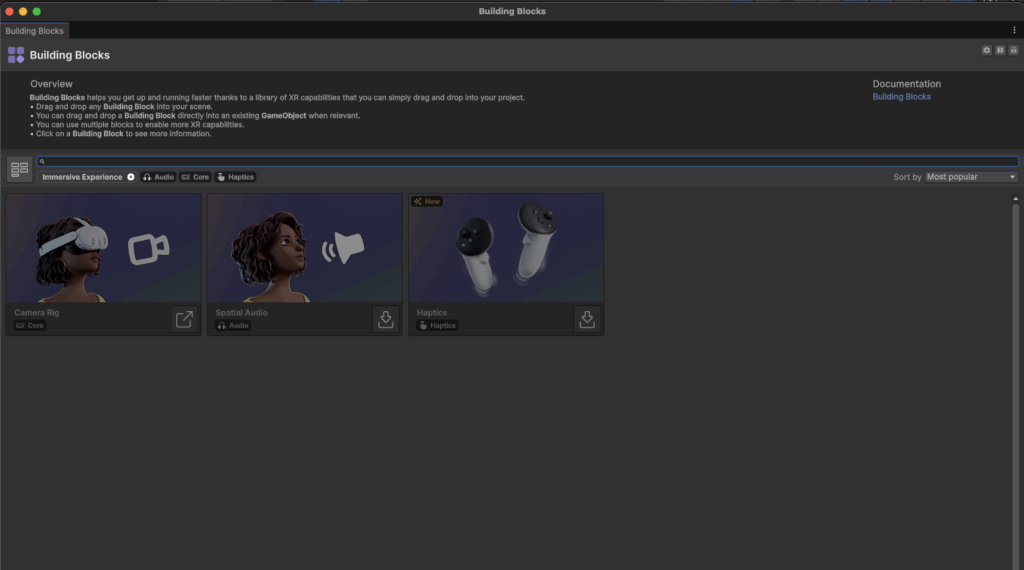
Task: Select the Camera Rig block thumbnail
Action: coord(104,248)
